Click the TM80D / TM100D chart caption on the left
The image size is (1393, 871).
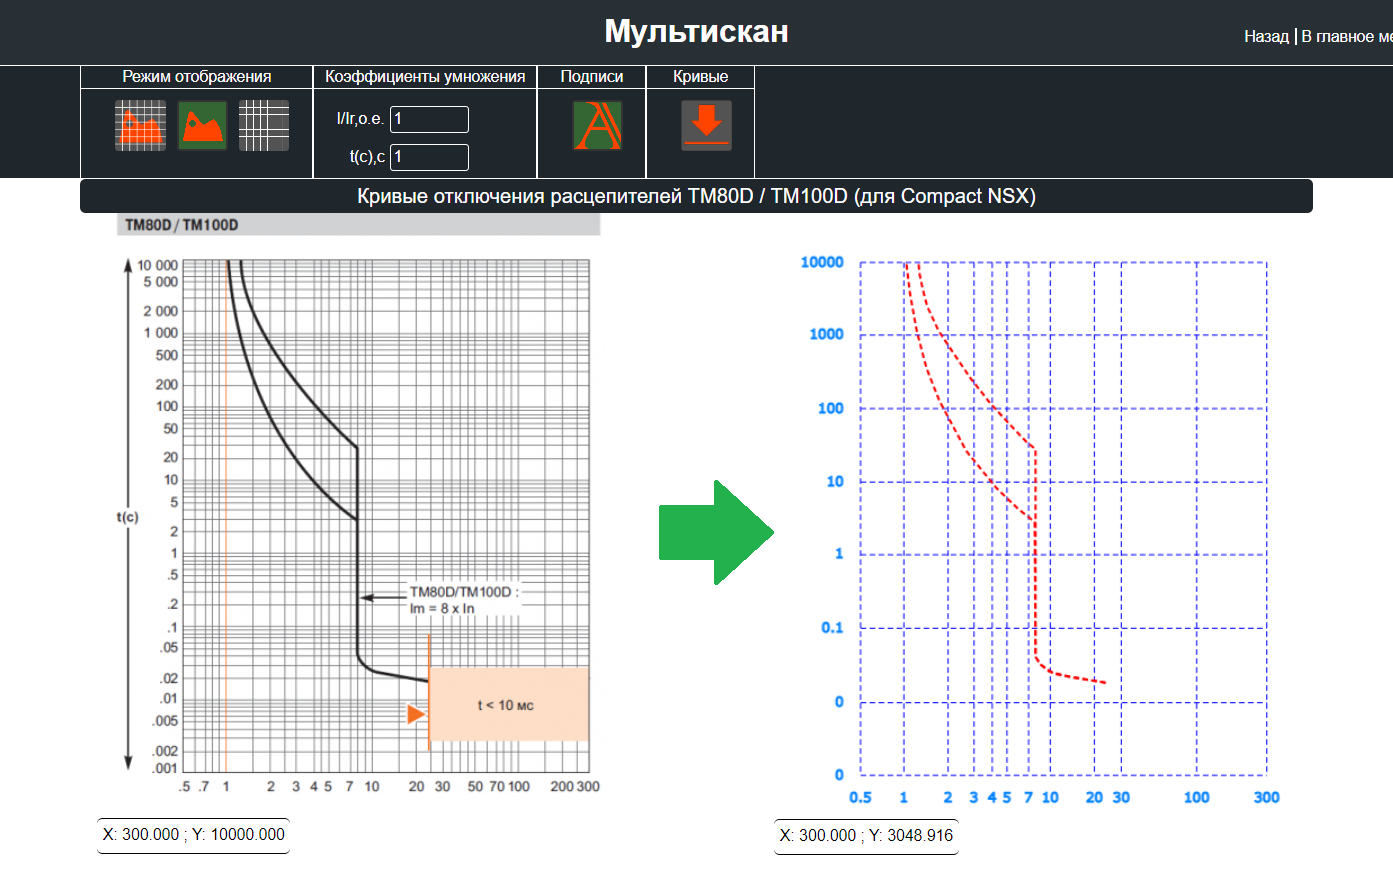[181, 225]
